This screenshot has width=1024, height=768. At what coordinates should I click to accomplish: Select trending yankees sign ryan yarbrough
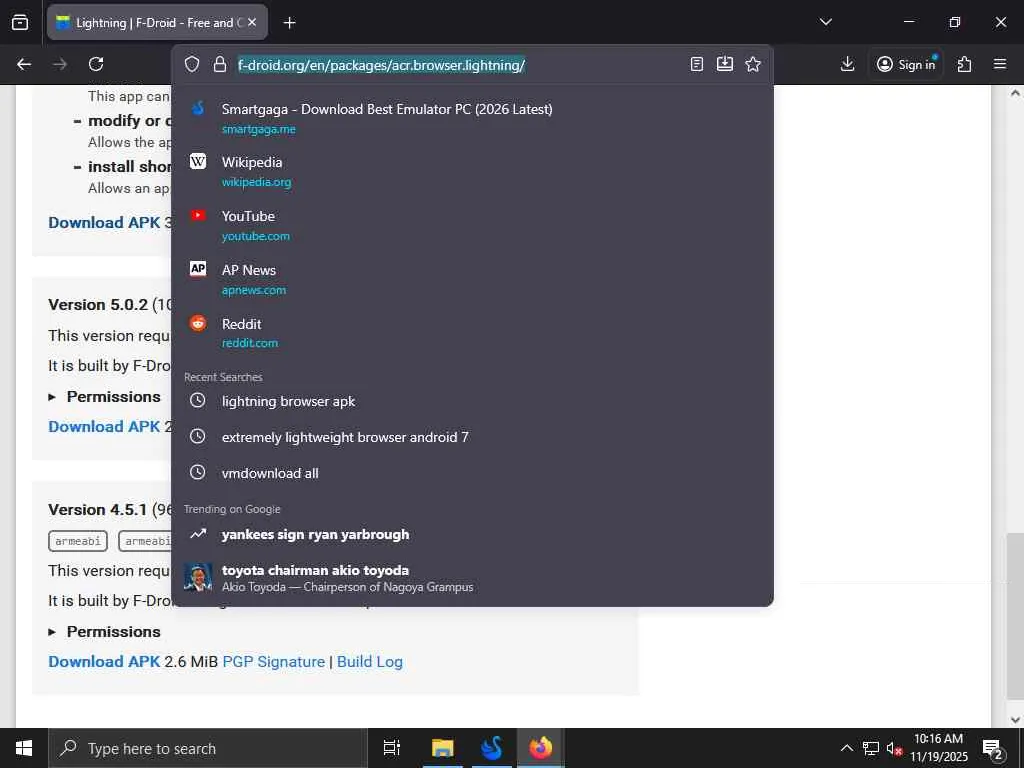[472, 534]
